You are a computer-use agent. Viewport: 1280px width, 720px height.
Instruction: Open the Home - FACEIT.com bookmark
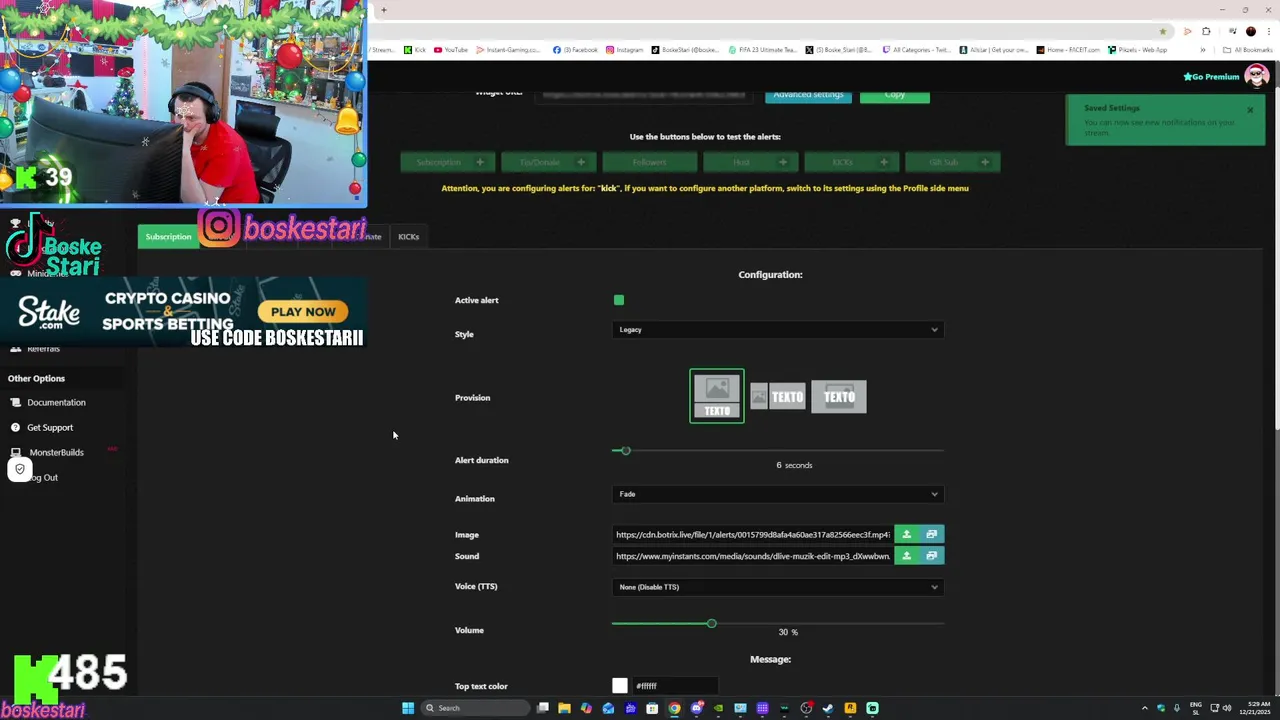[1068, 49]
